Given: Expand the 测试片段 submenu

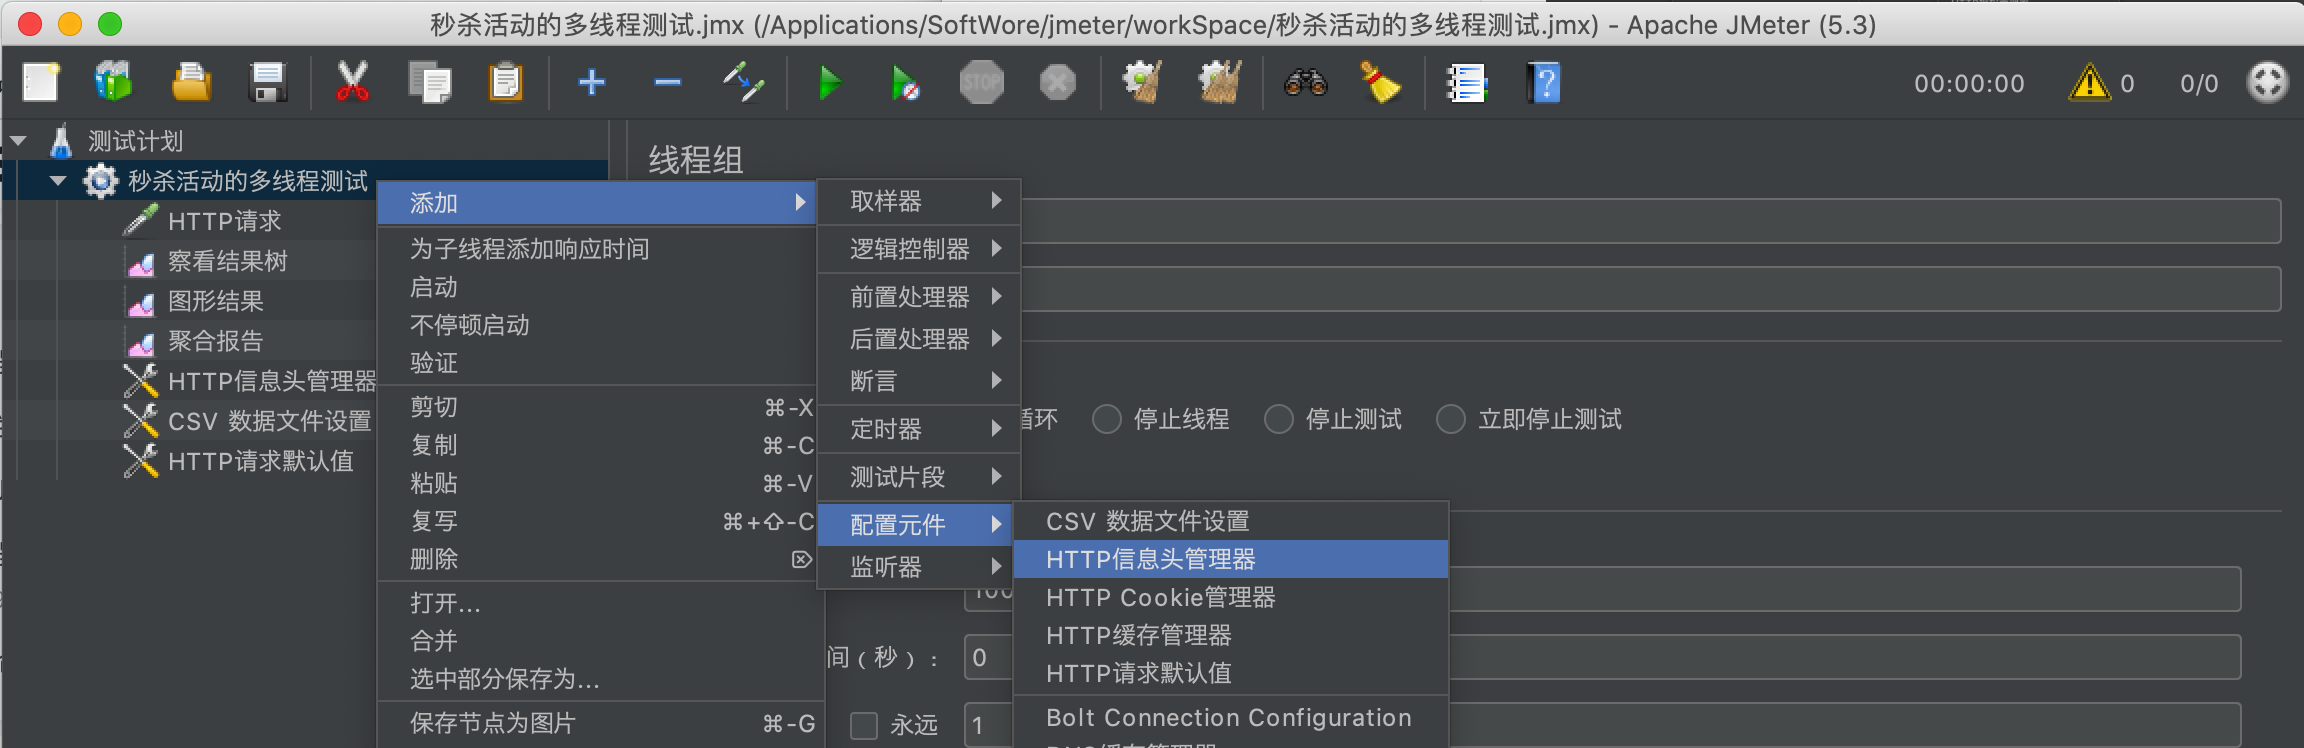Looking at the screenshot, I should [x=919, y=477].
